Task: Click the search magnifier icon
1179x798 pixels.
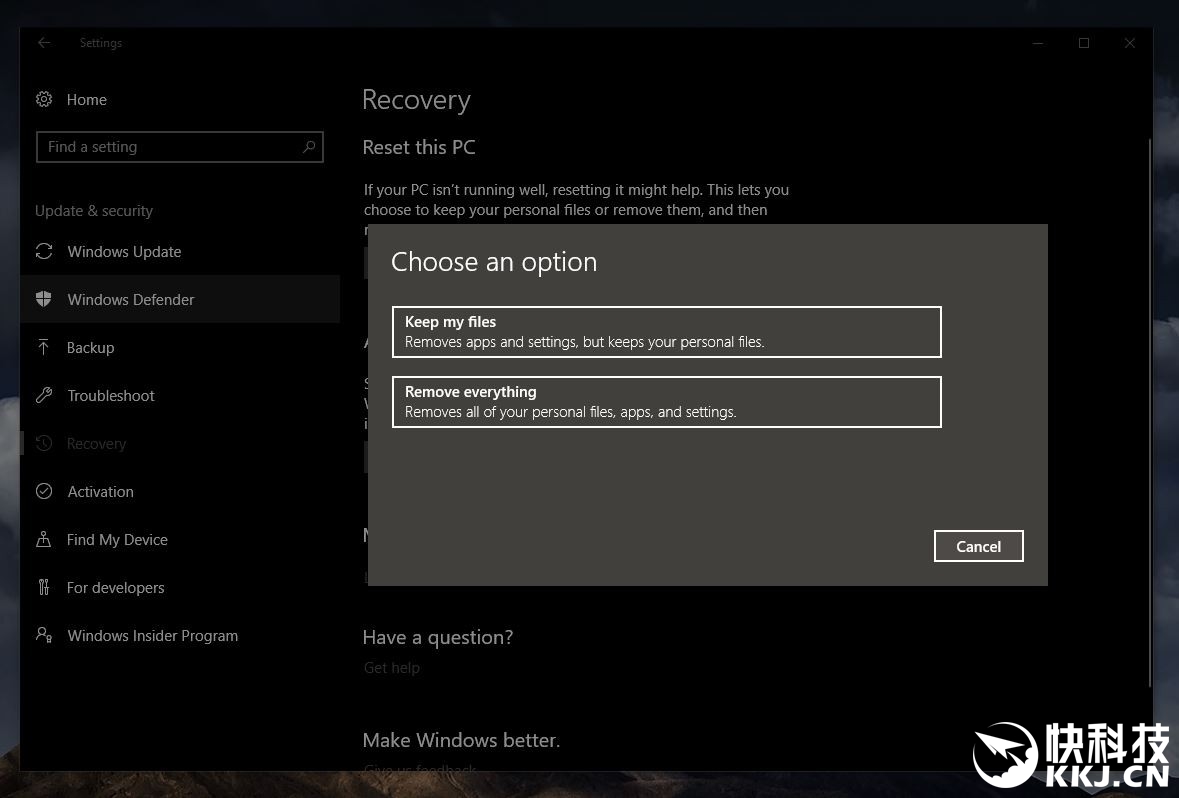Action: (309, 146)
